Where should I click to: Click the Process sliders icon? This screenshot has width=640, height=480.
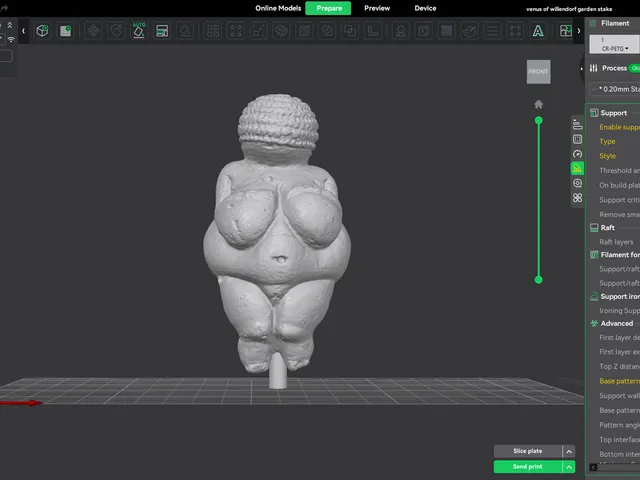[593, 68]
